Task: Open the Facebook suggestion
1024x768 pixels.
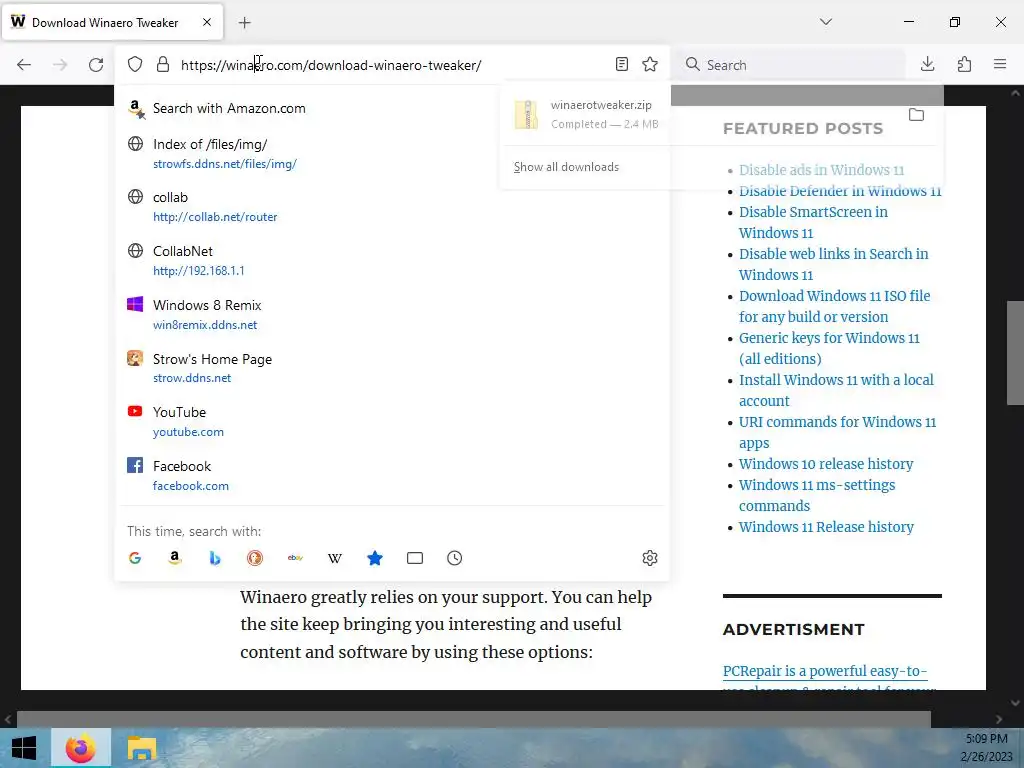Action: 392,475
